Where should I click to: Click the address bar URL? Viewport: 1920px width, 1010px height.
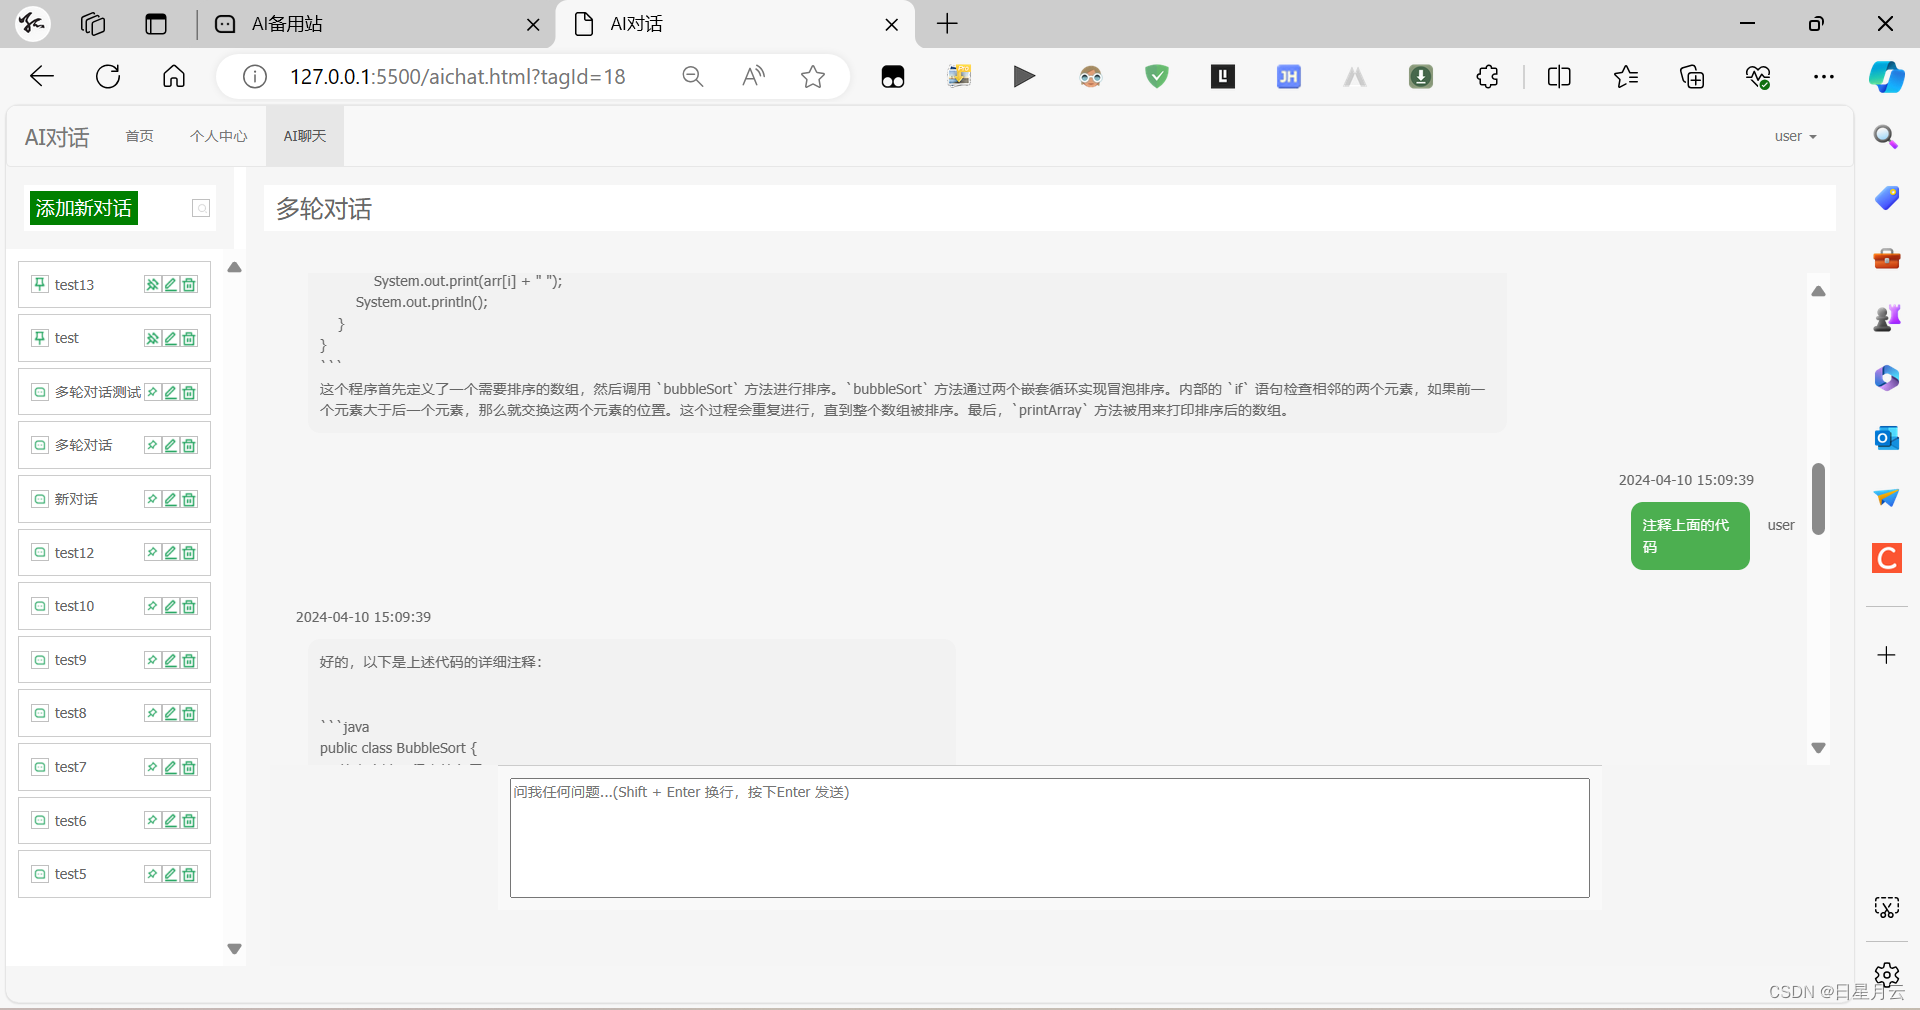pos(457,77)
